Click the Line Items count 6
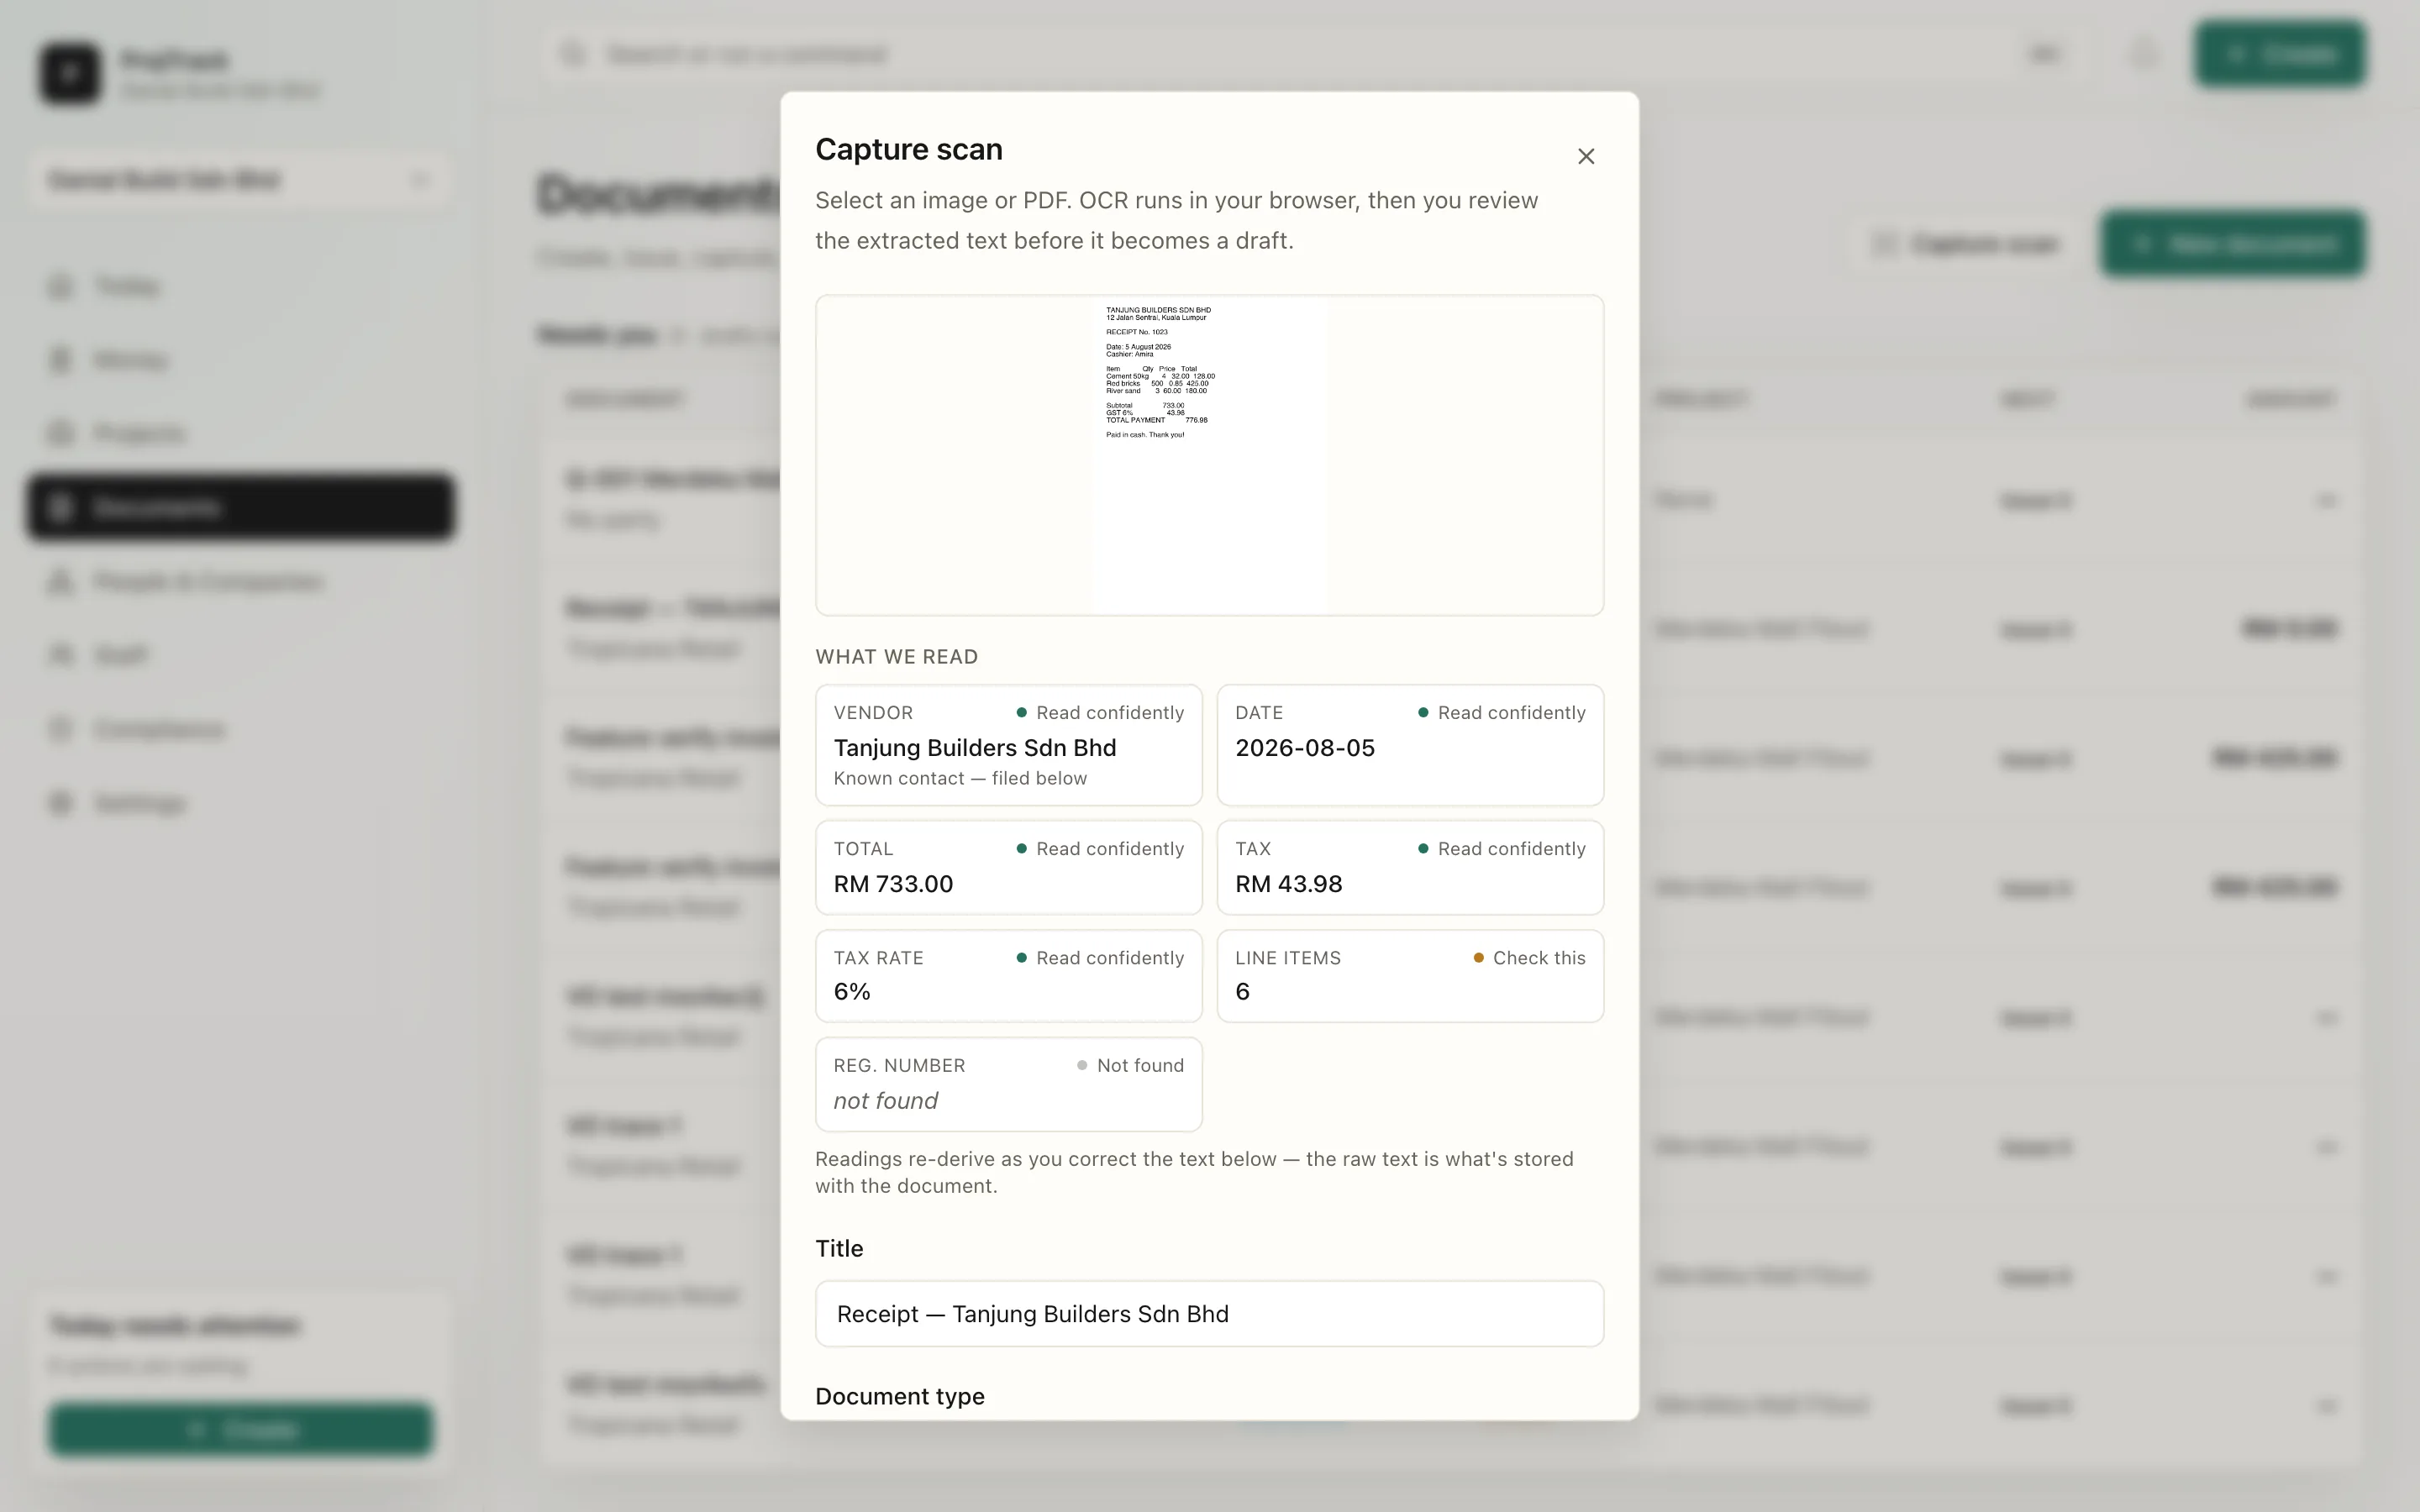The width and height of the screenshot is (2420, 1512). coord(1242,992)
